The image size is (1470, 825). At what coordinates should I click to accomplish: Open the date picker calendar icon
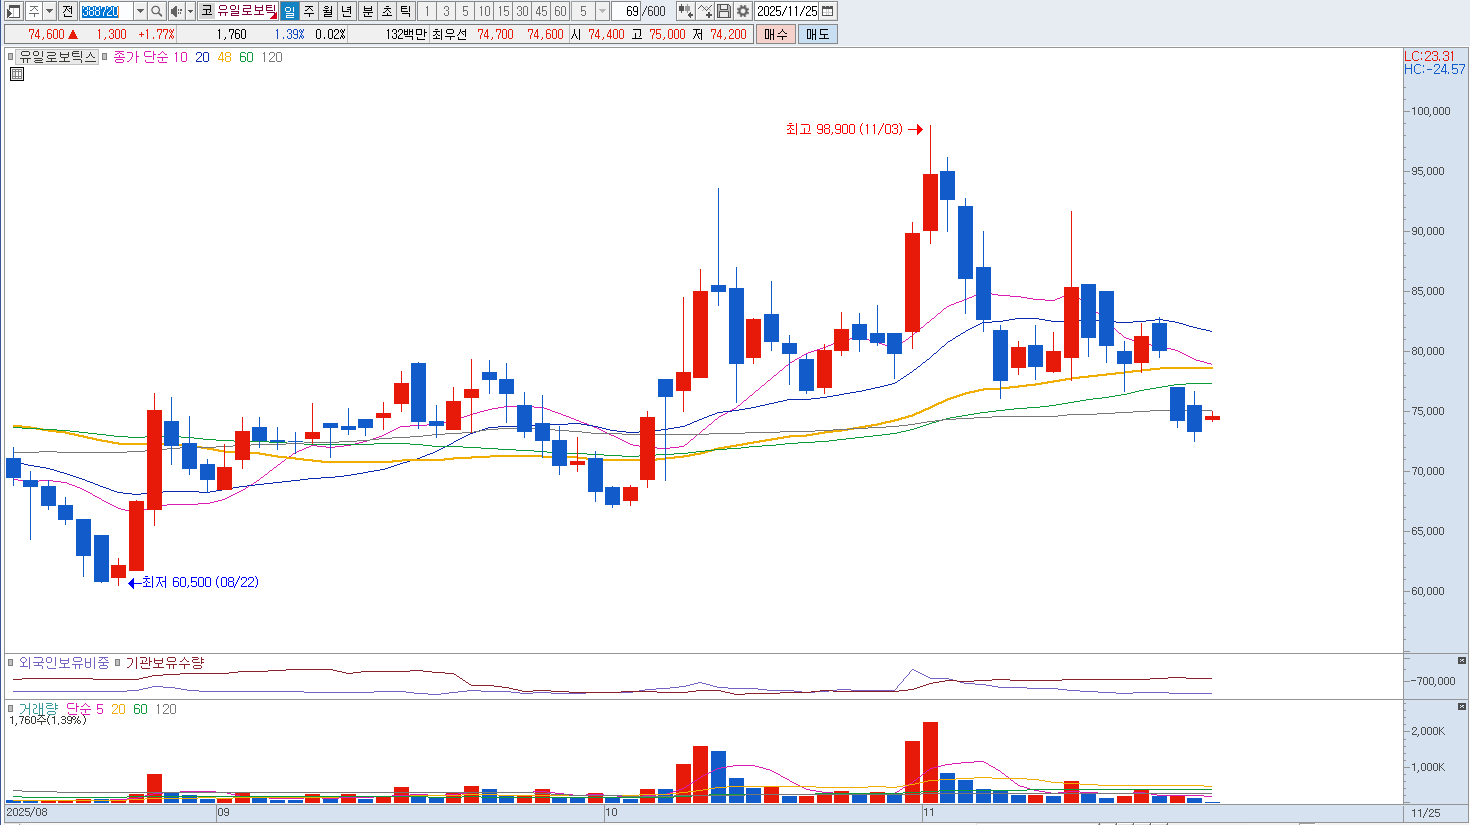[x=827, y=11]
